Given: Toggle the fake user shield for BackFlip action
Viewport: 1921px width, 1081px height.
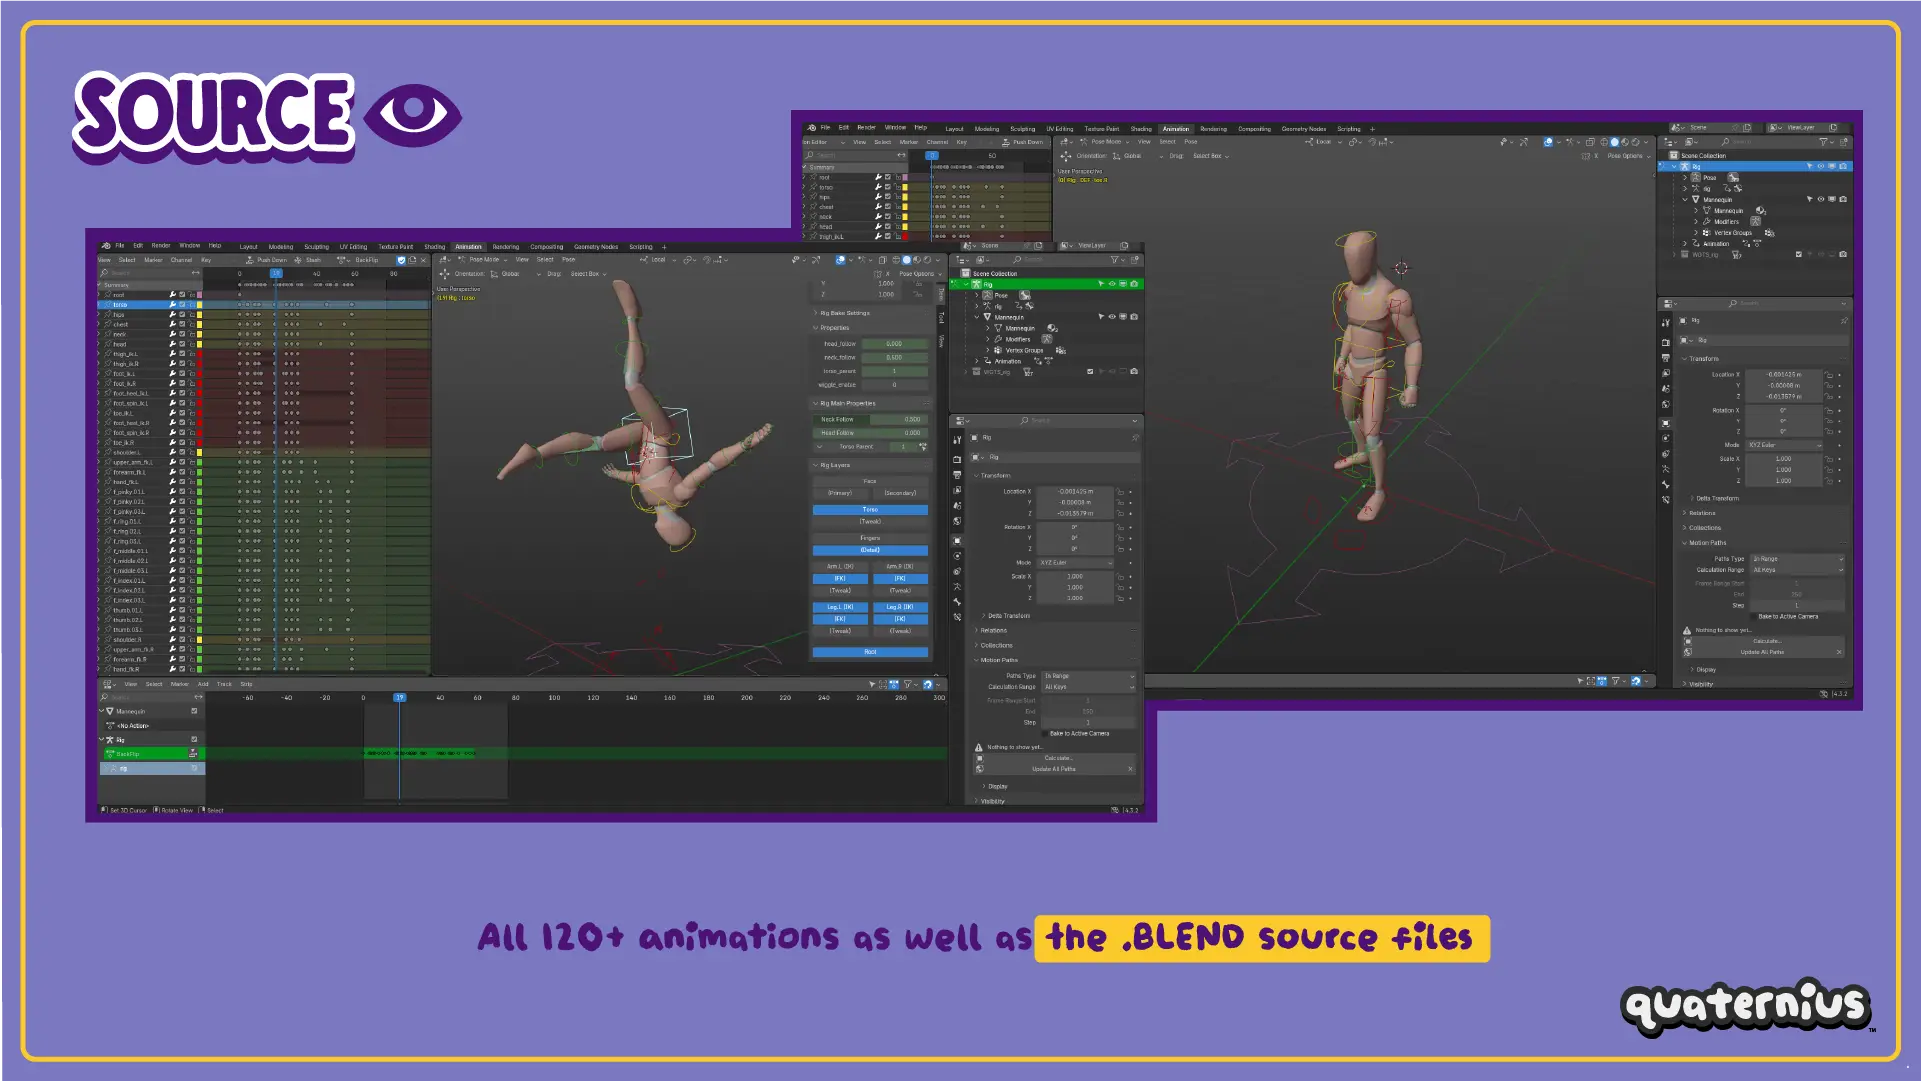Looking at the screenshot, I should (401, 260).
